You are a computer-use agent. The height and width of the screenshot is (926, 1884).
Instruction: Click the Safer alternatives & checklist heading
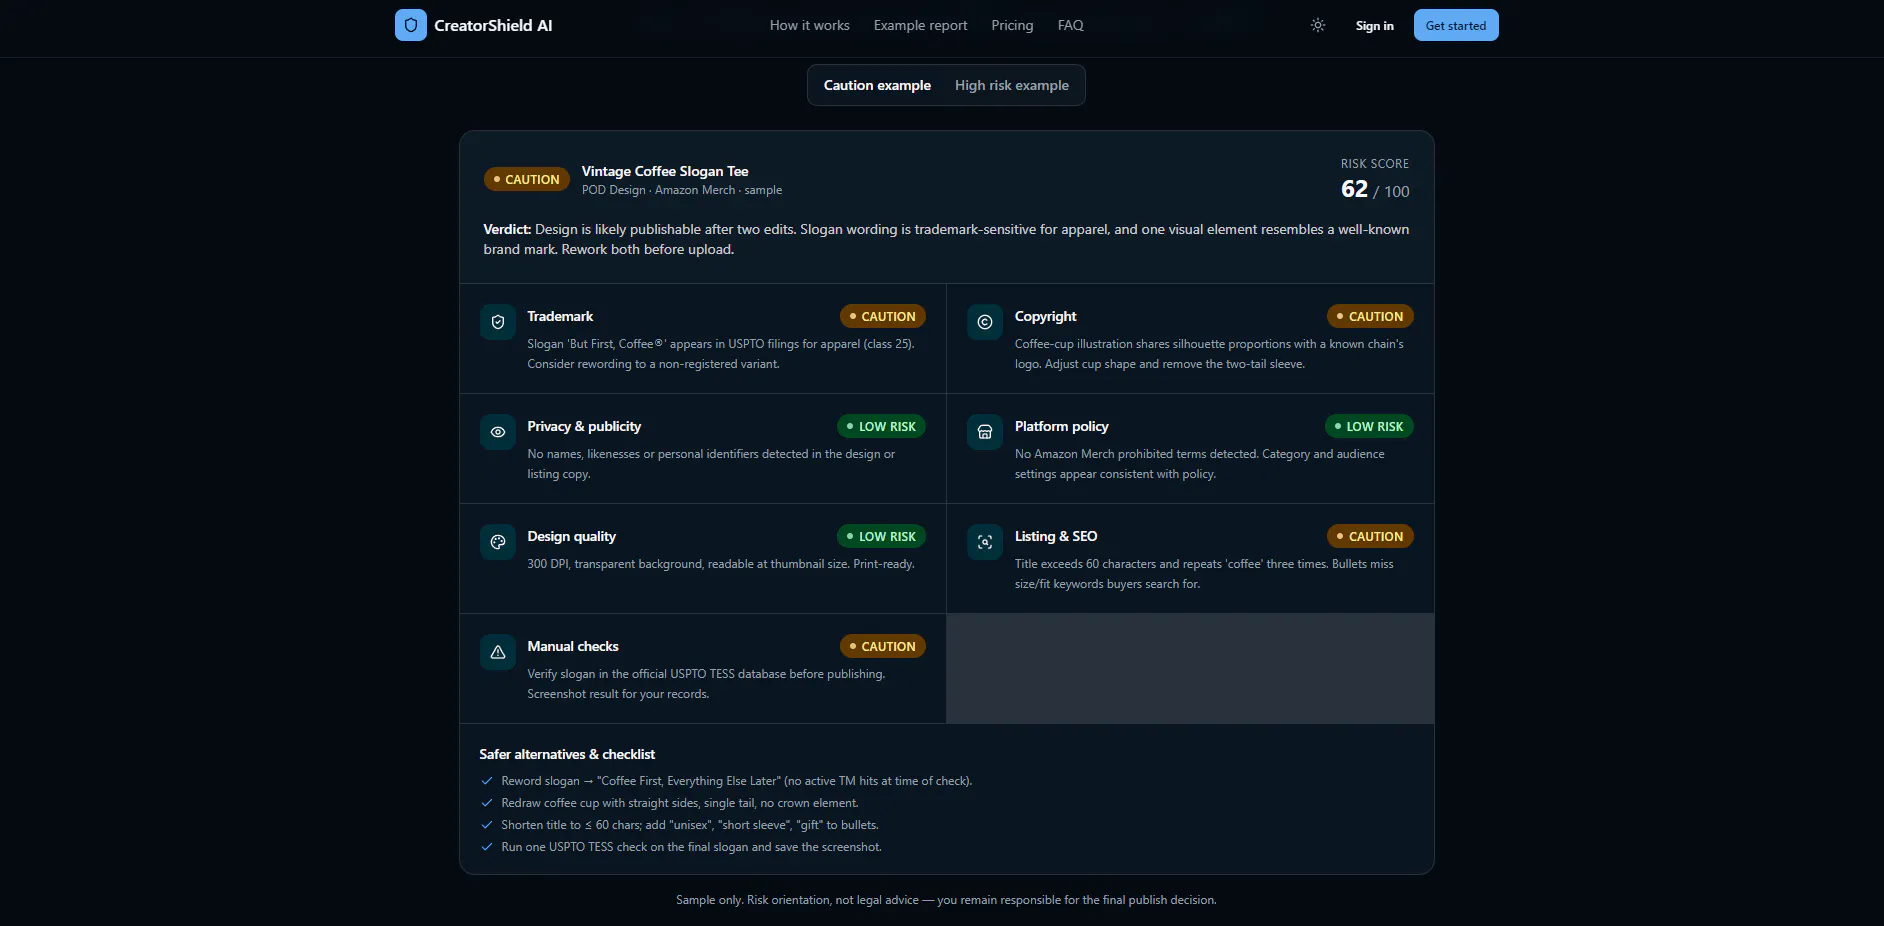point(567,754)
